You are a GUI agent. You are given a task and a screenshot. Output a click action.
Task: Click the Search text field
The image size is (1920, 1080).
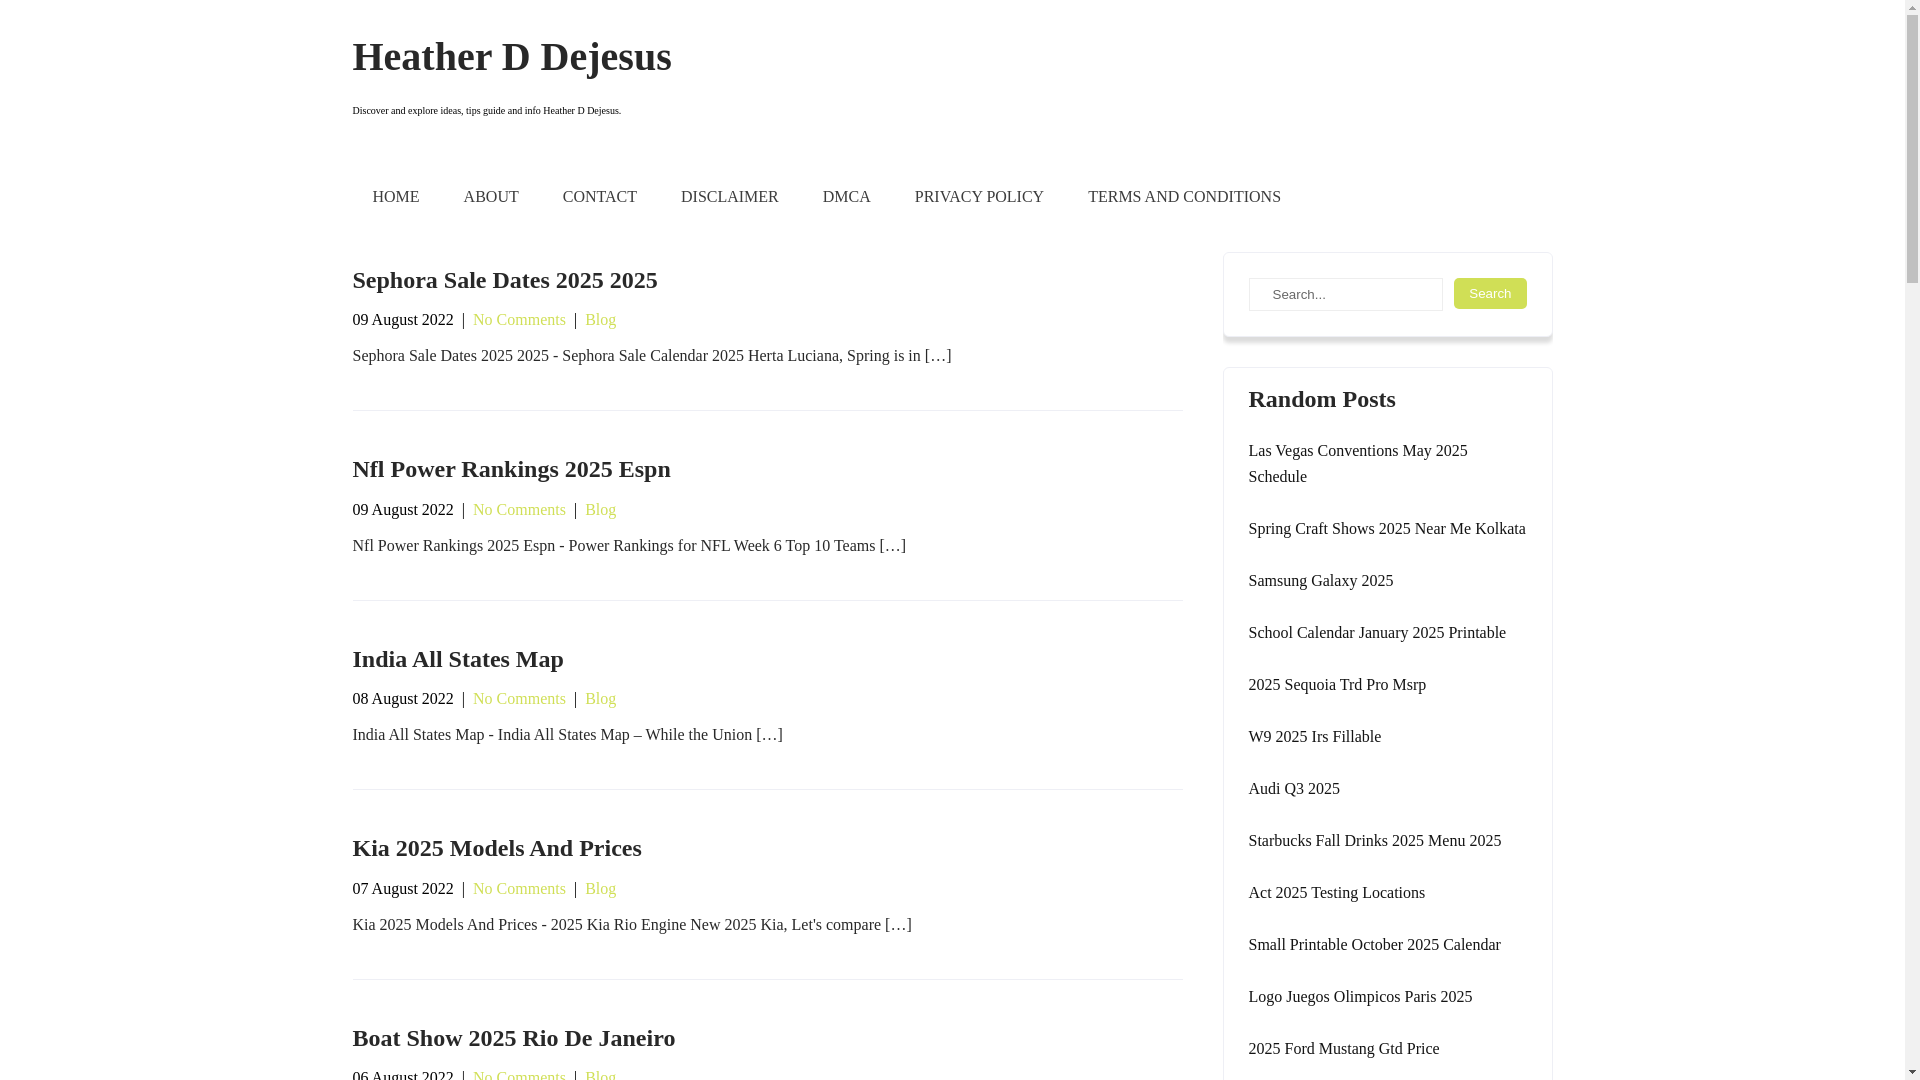(1345, 294)
